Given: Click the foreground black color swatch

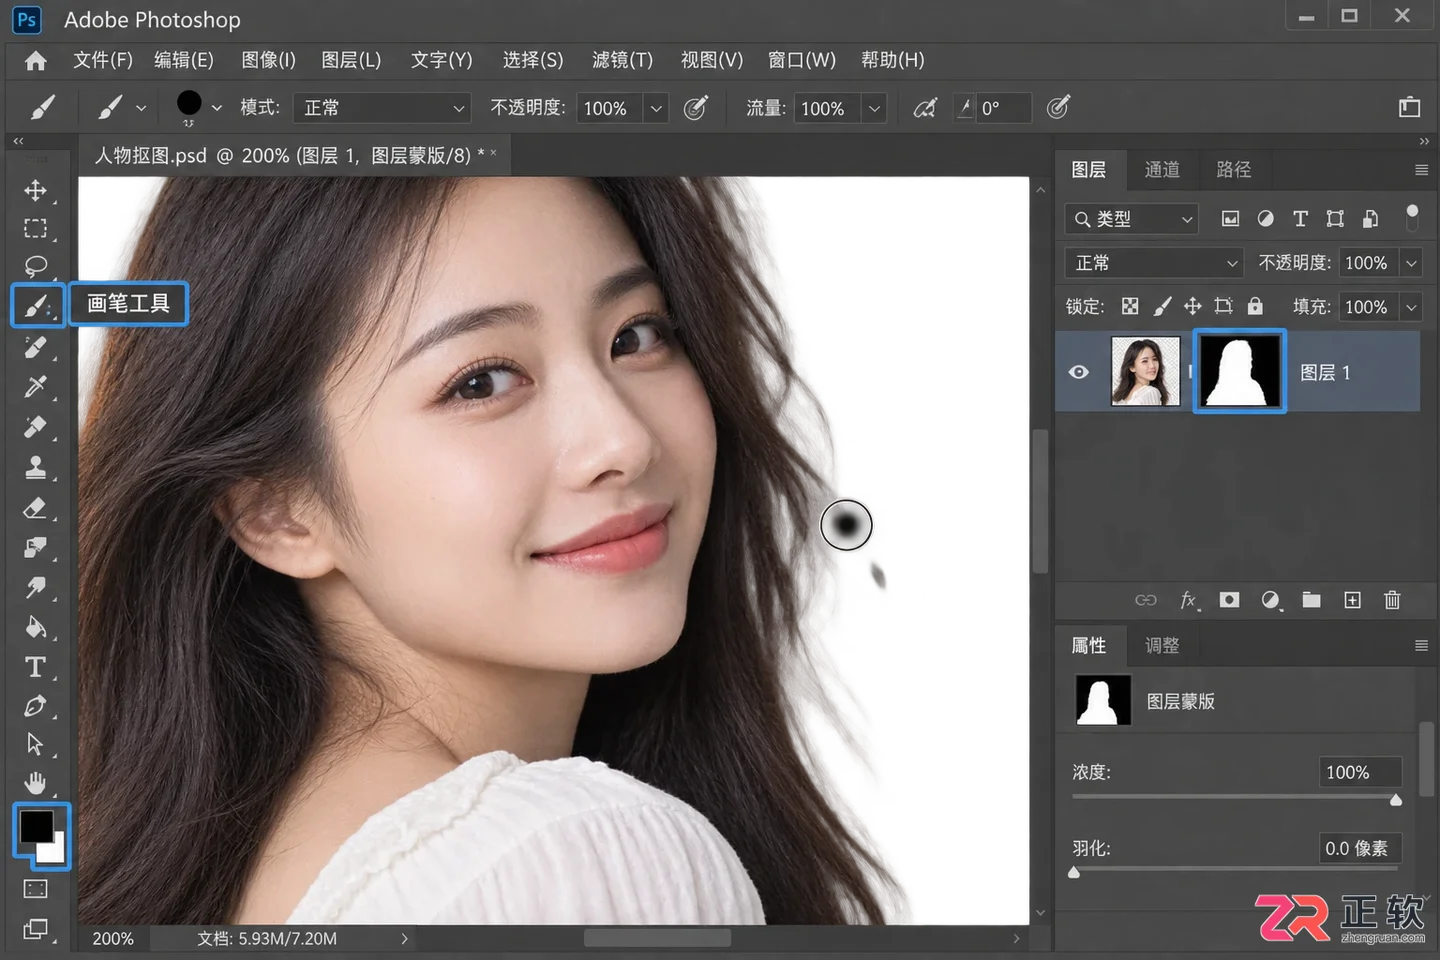Looking at the screenshot, I should point(36,826).
